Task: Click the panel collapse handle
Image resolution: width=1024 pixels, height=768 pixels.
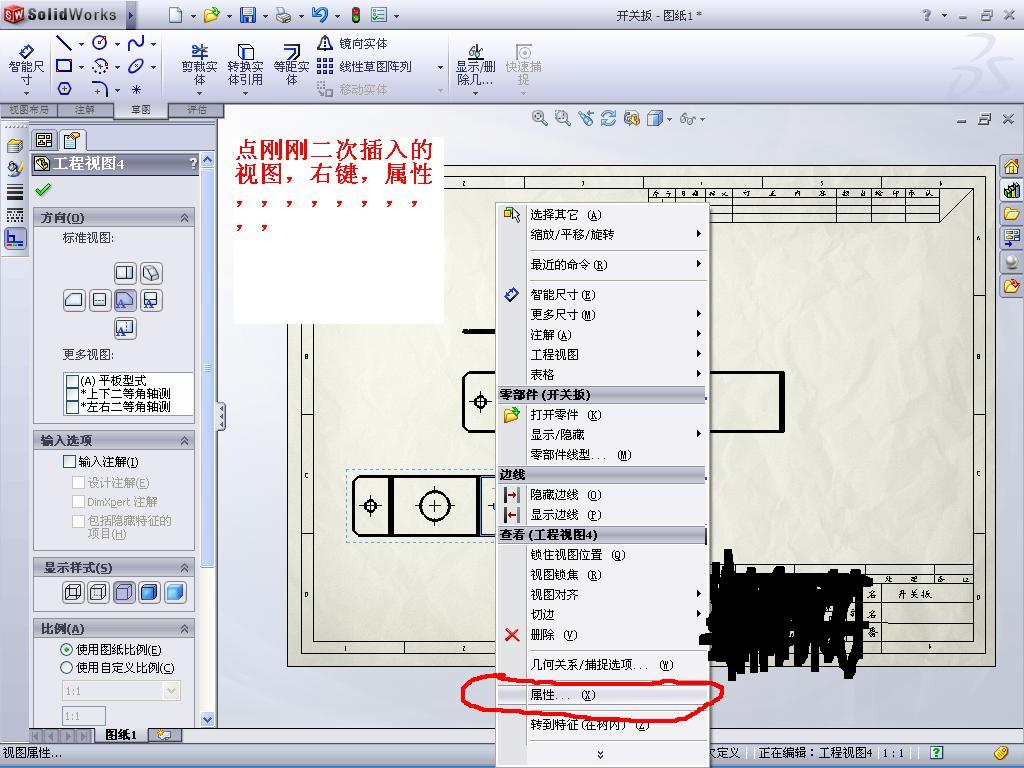Action: 221,416
